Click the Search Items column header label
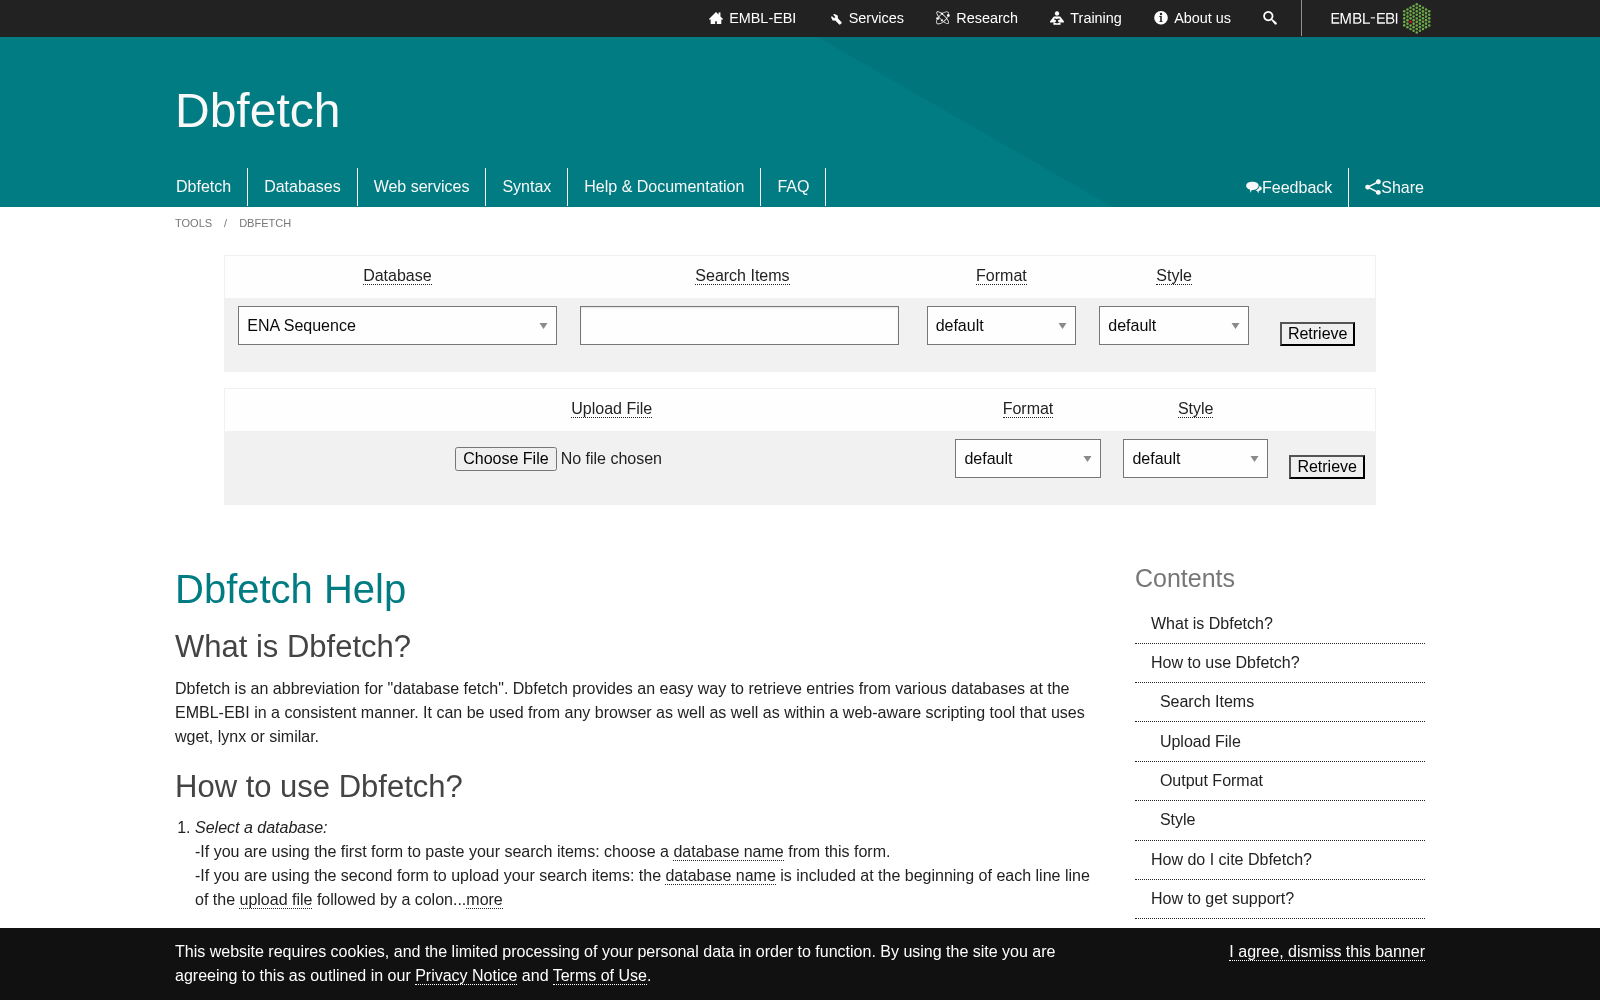This screenshot has height=1000, width=1600. pos(742,276)
